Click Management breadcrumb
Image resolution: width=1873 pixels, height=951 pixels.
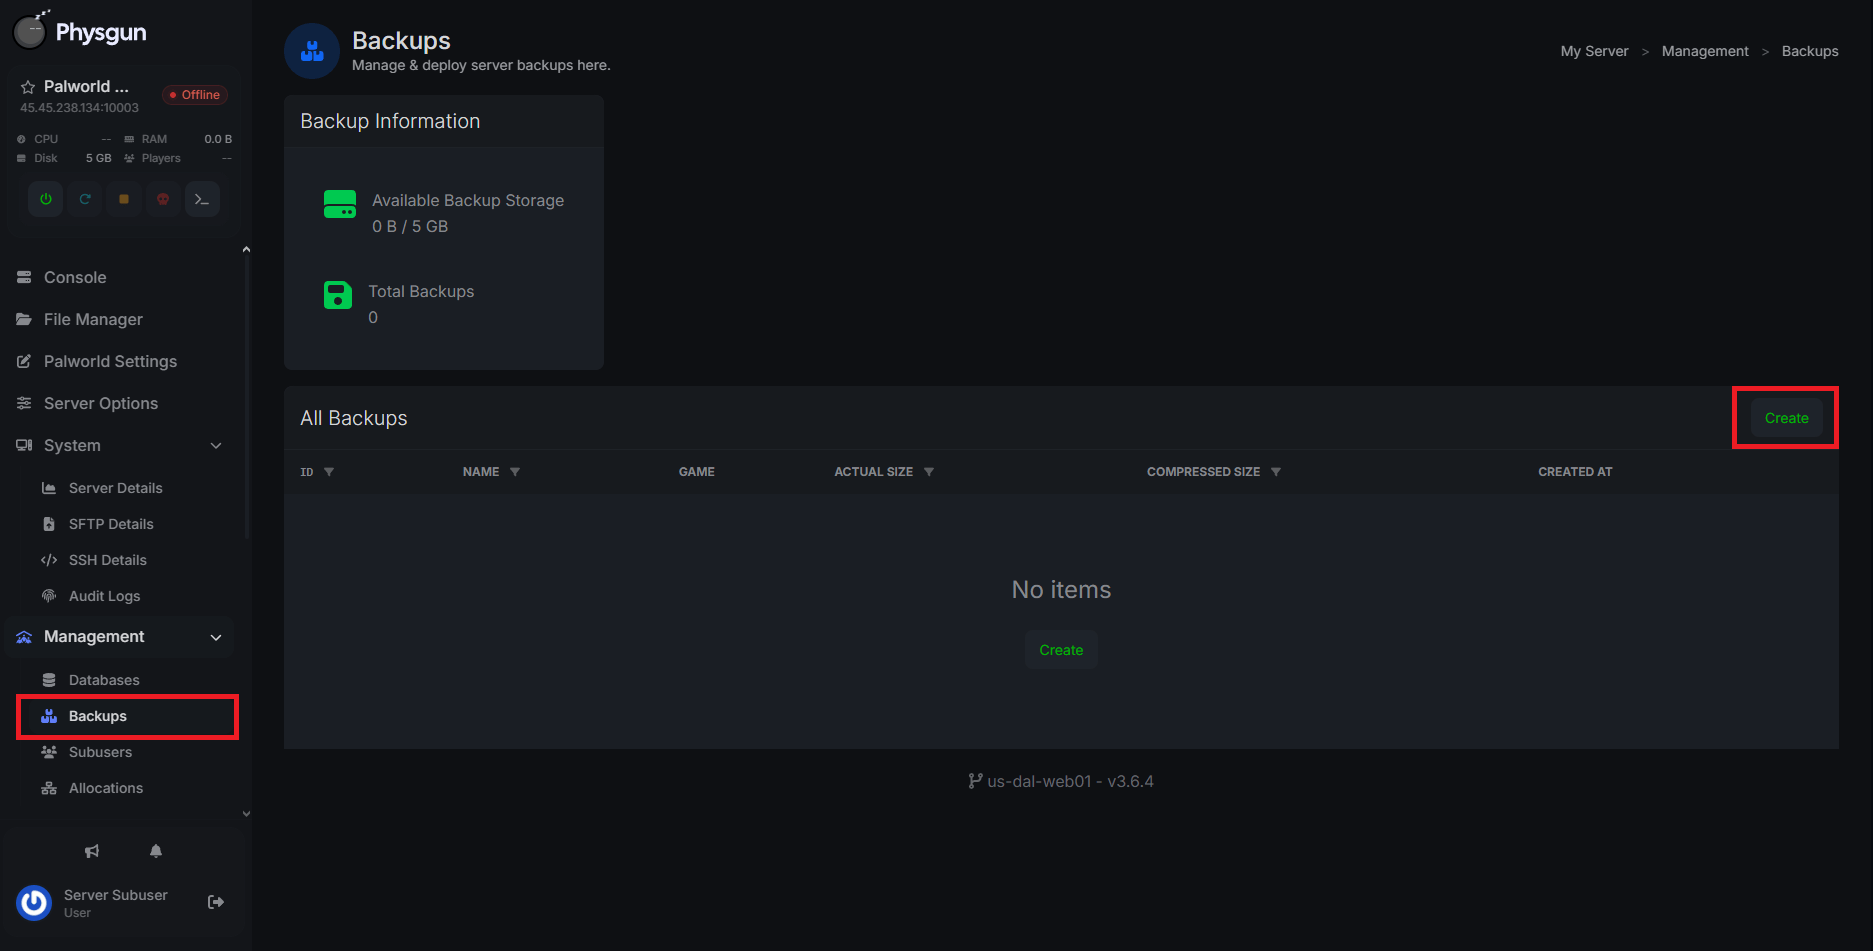[x=1705, y=51]
